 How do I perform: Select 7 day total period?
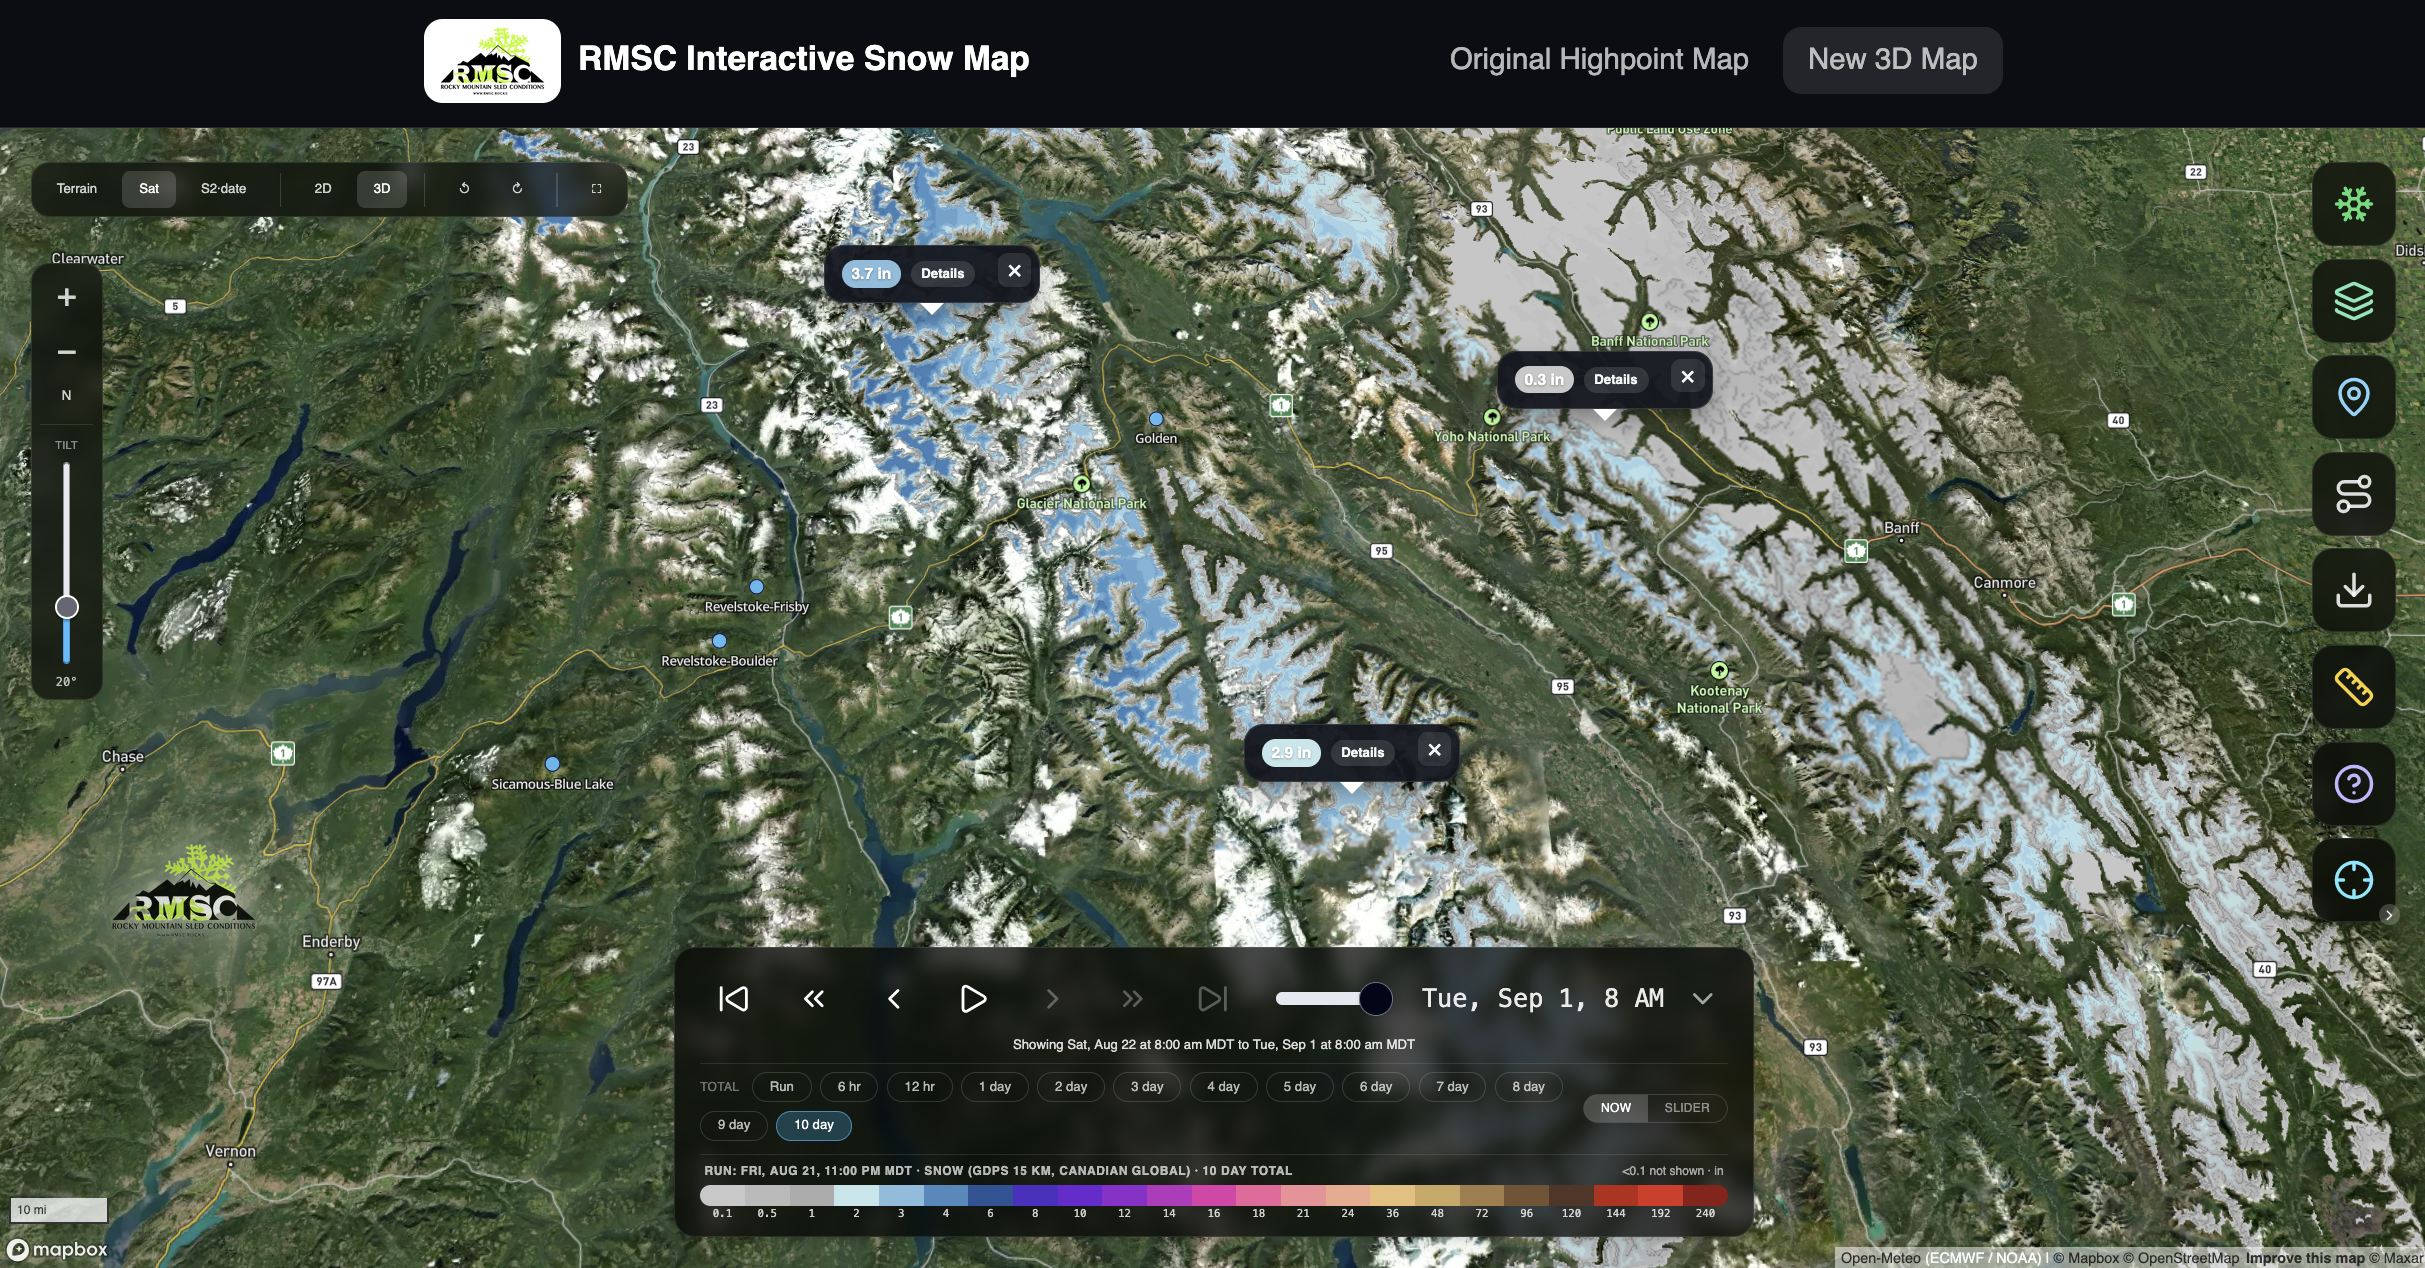pyautogui.click(x=1452, y=1087)
